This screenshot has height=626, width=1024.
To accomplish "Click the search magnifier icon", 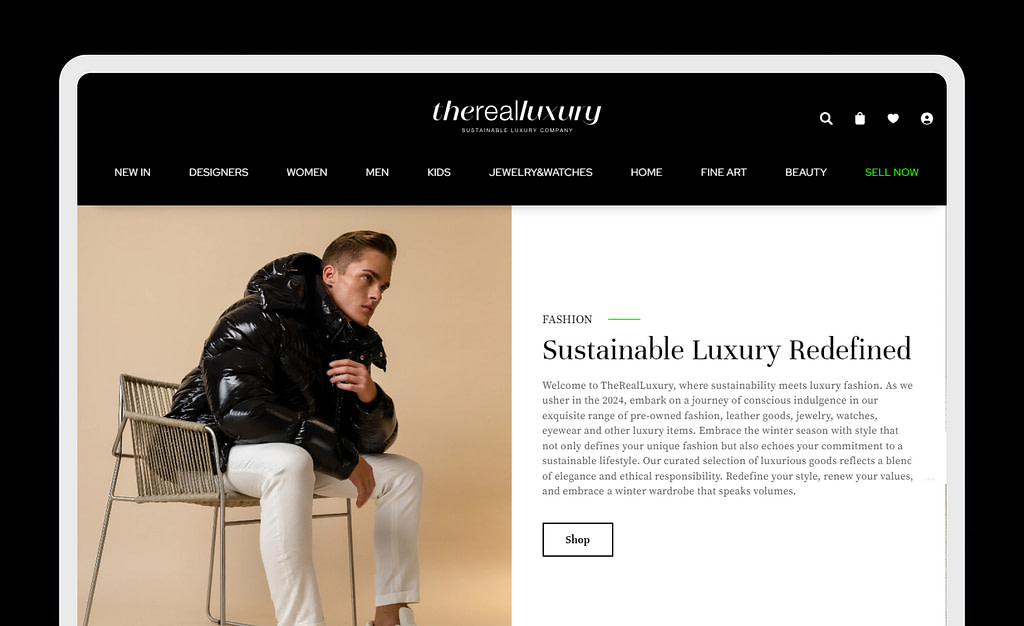I will click(826, 118).
